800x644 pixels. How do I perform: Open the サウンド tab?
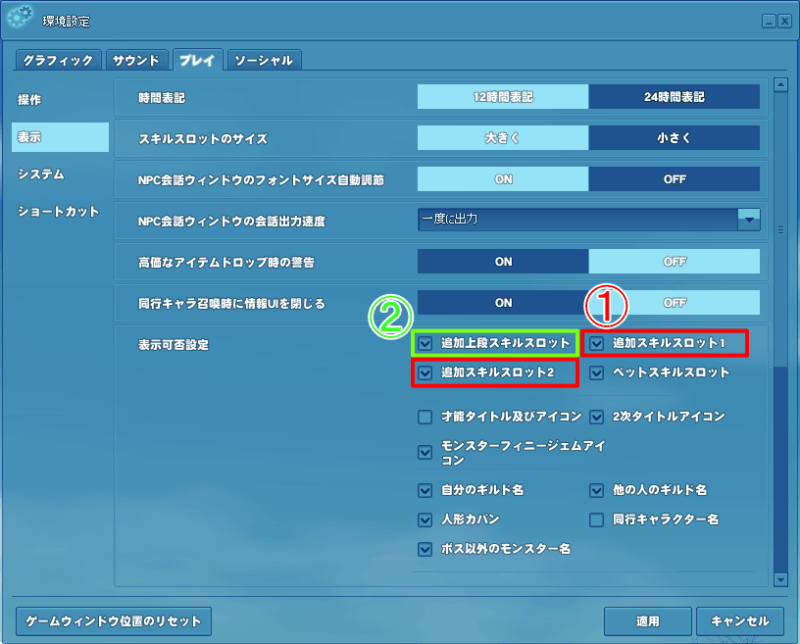[135, 61]
